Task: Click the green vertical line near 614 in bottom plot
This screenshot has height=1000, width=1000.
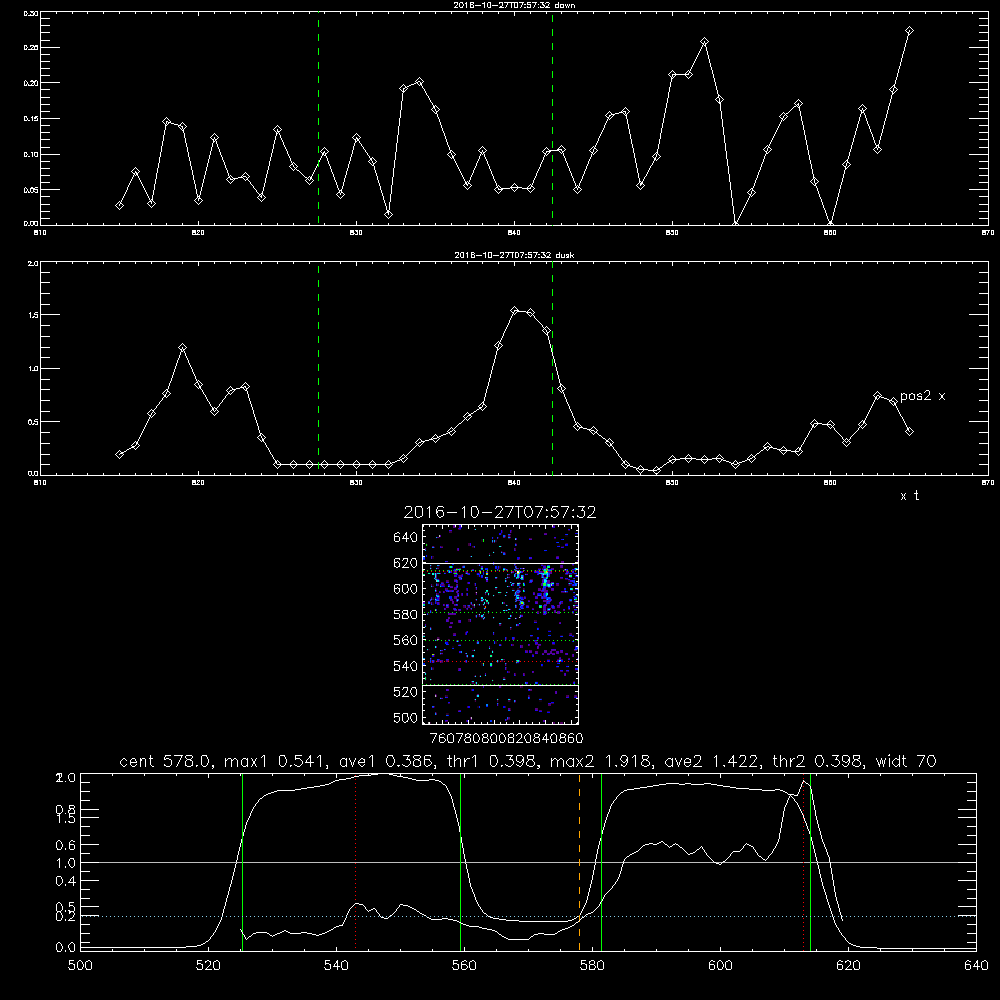Action: [x=810, y=862]
